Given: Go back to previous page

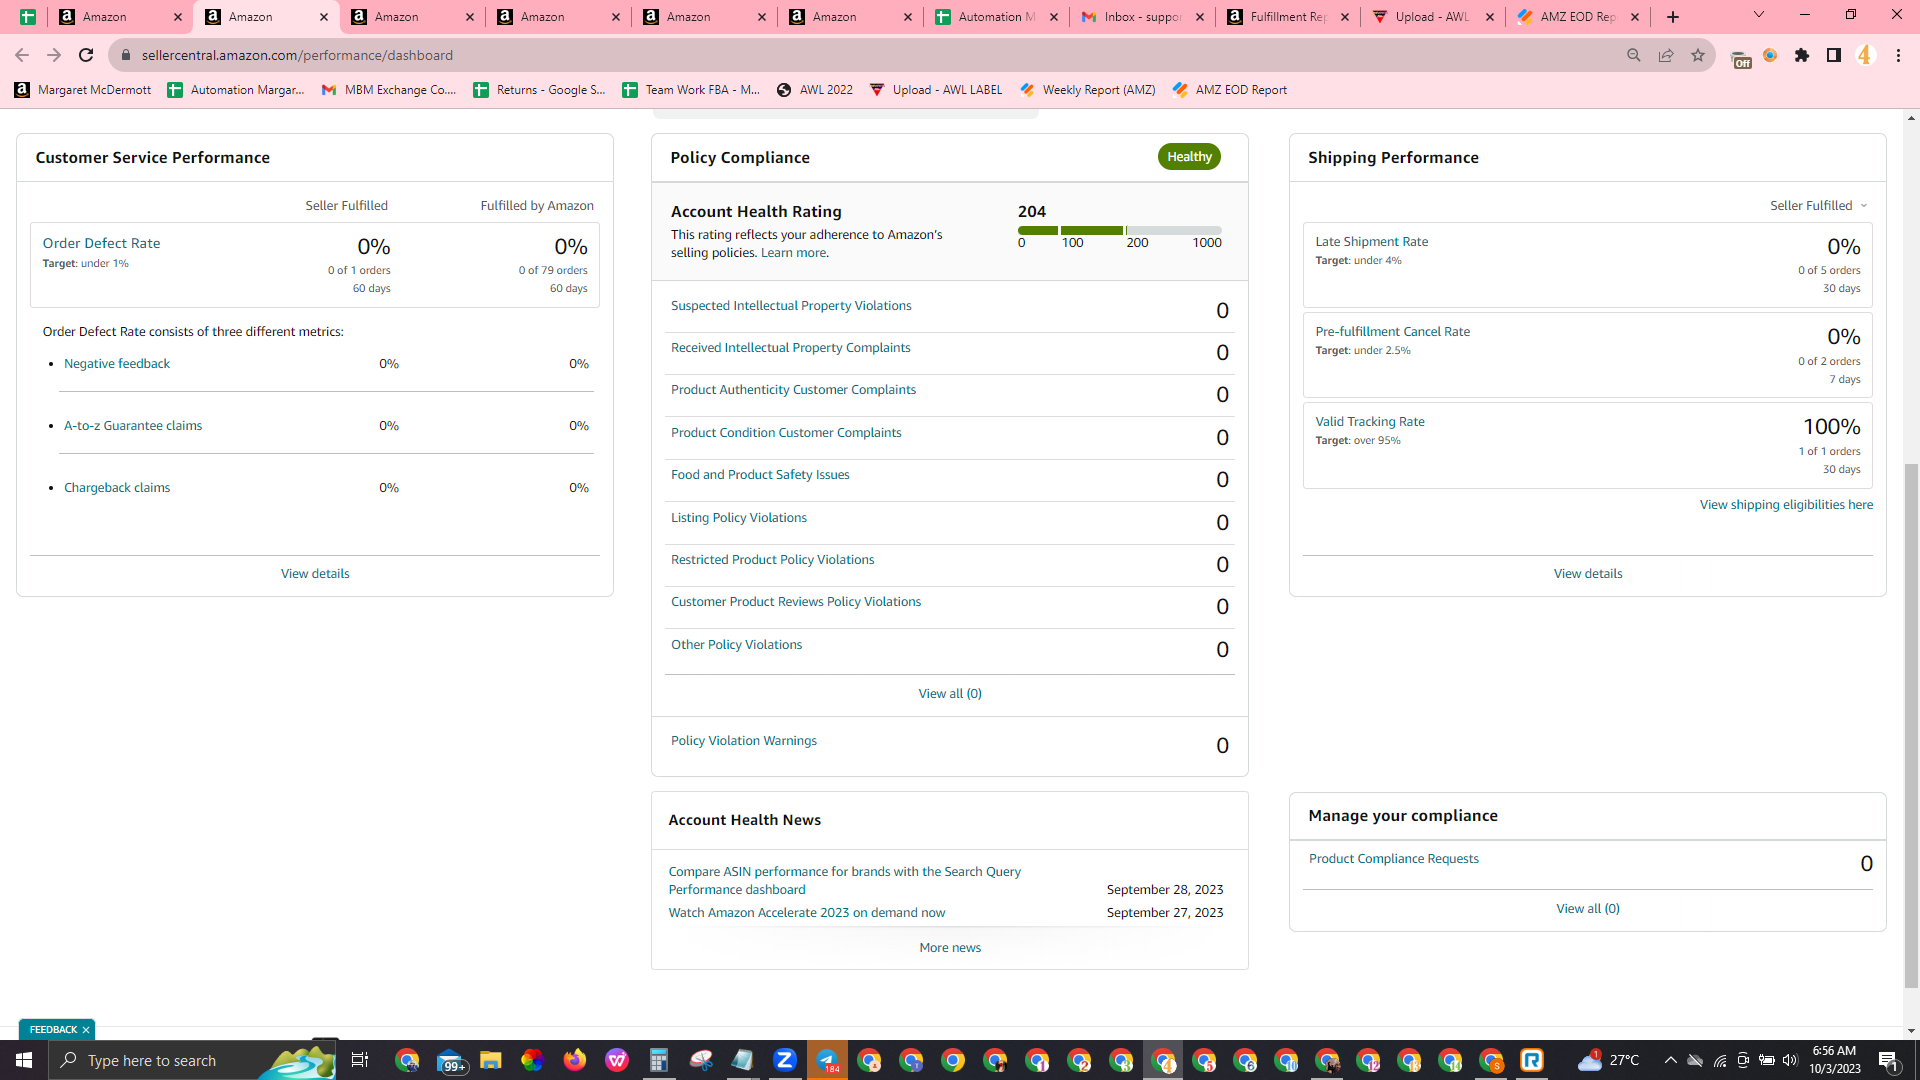Looking at the screenshot, I should click(22, 55).
